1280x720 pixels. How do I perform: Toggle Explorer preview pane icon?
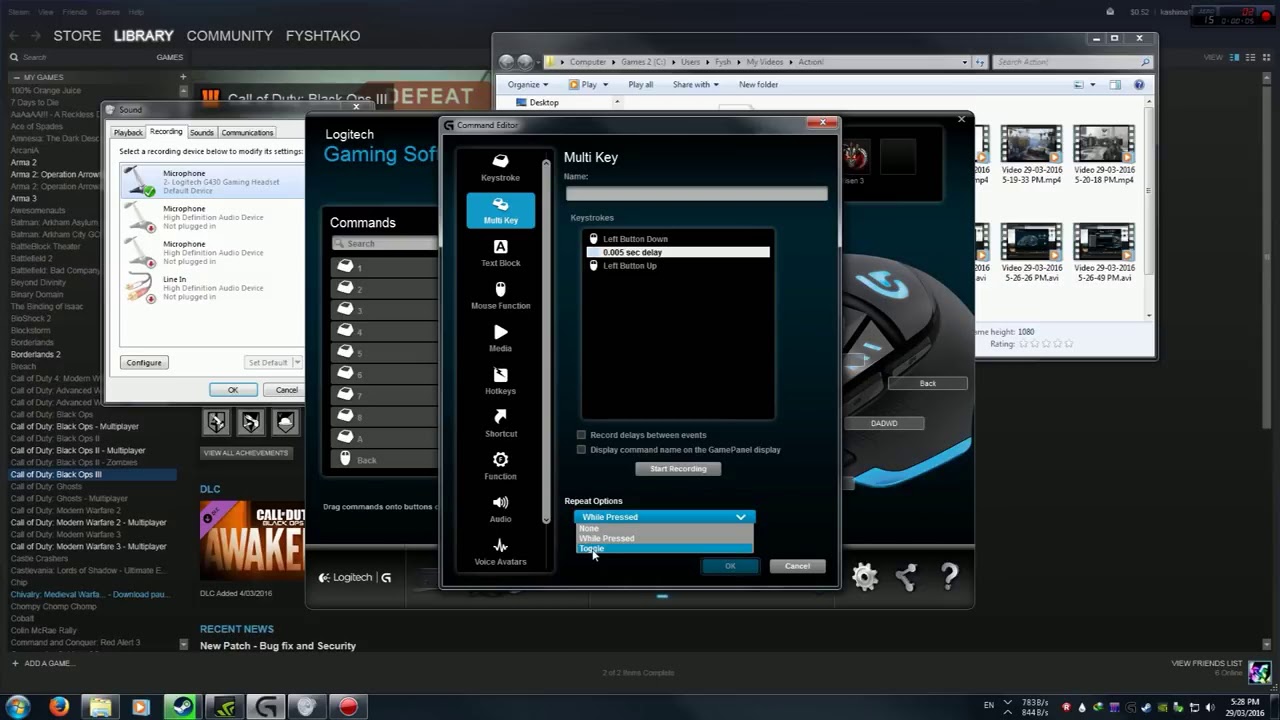coord(1115,85)
